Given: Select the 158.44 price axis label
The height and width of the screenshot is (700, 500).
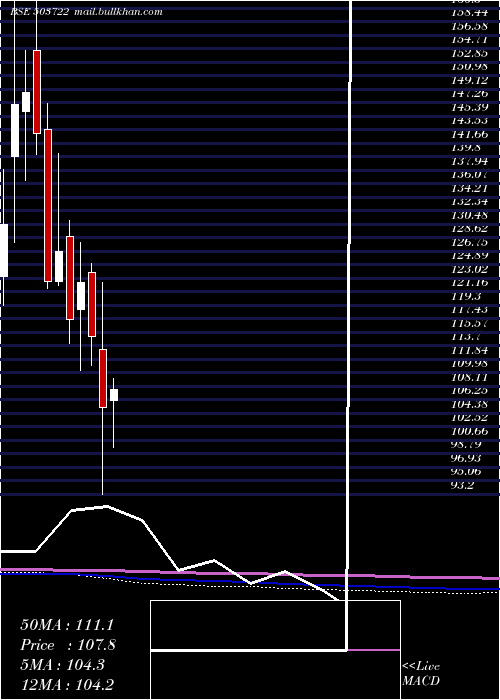Looking at the screenshot, I should pyautogui.click(x=469, y=12).
